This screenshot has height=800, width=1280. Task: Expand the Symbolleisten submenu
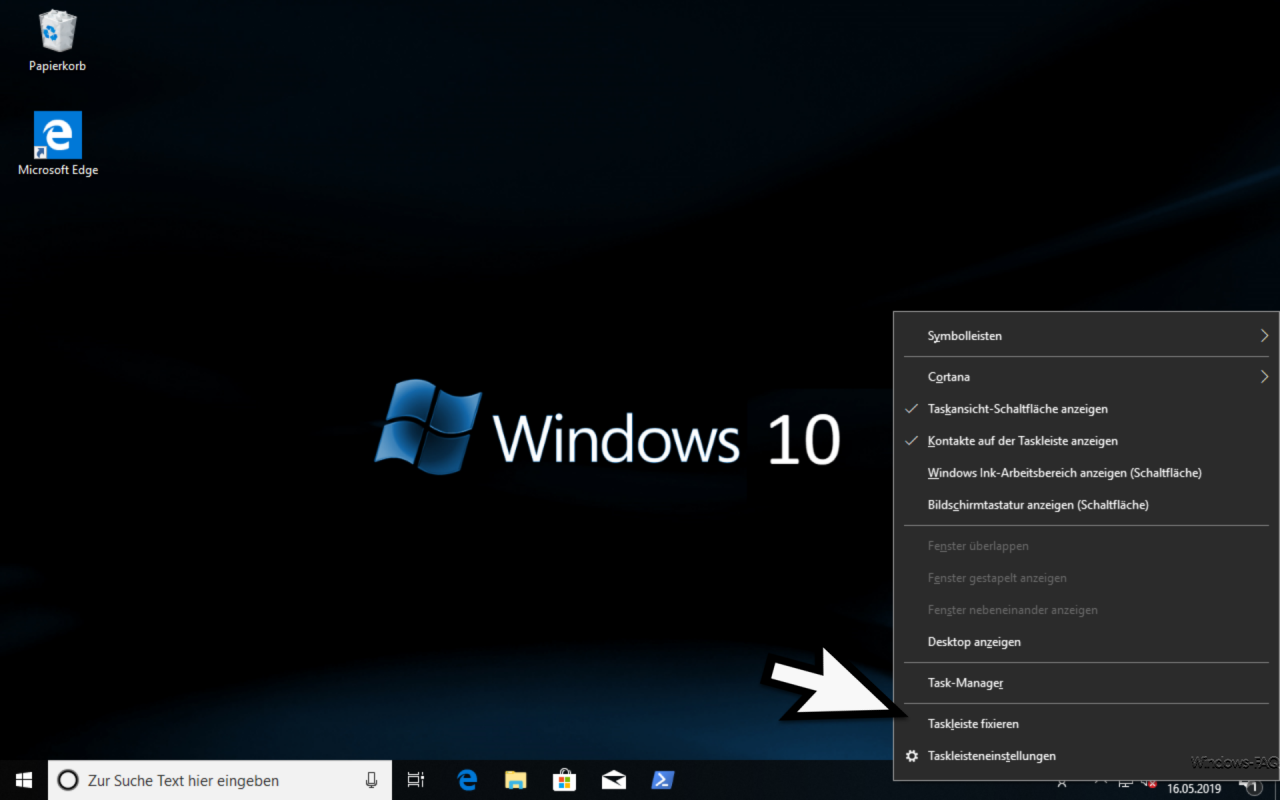pos(1086,336)
